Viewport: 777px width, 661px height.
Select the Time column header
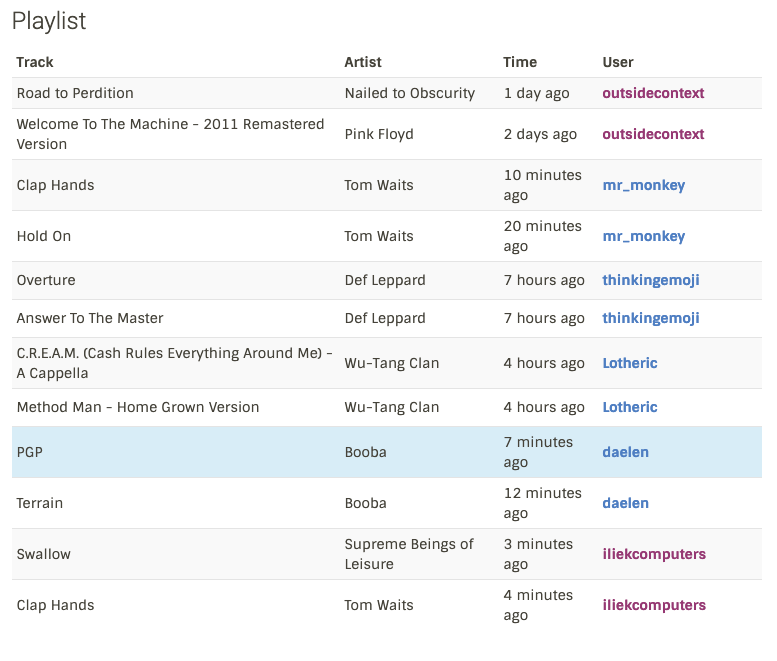[520, 62]
